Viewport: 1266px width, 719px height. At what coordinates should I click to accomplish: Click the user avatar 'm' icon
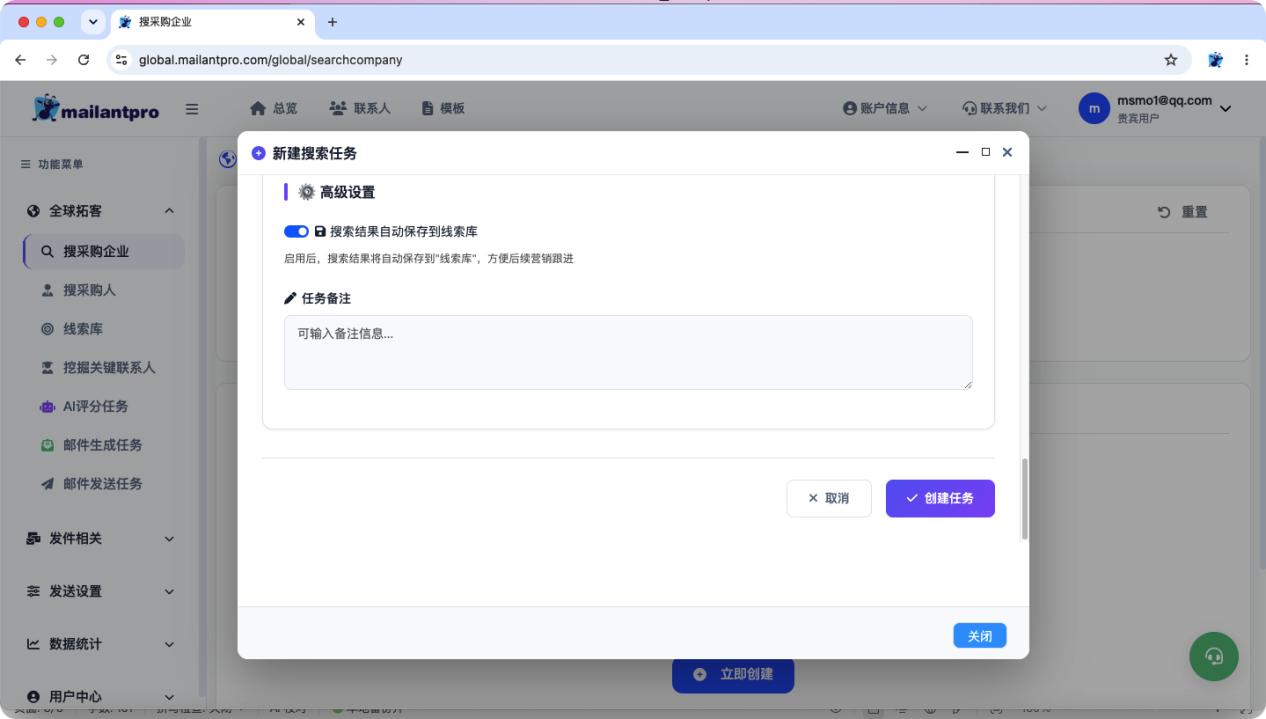[x=1094, y=108]
